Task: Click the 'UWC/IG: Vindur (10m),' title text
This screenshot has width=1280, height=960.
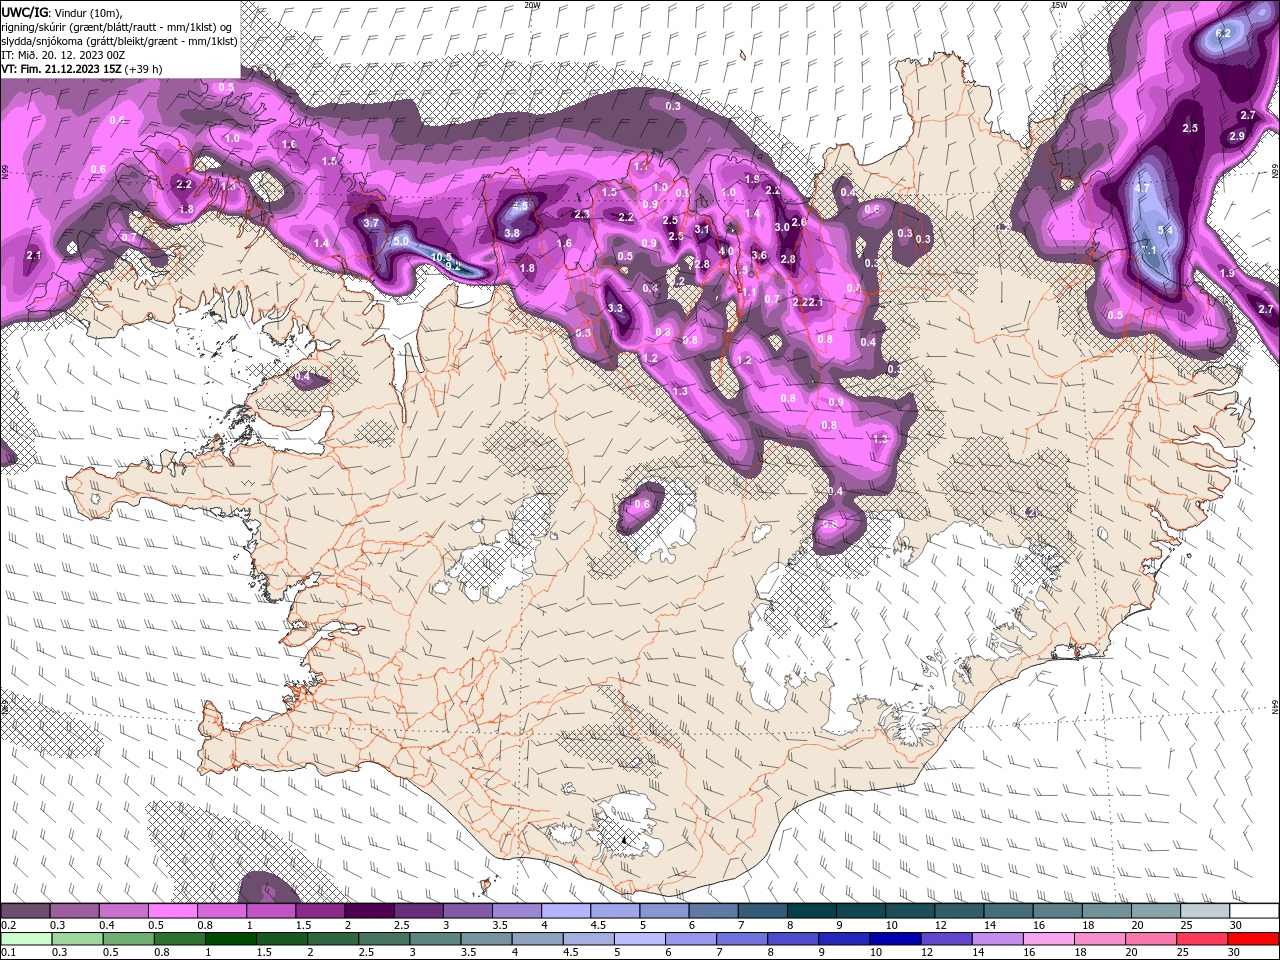Action: pyautogui.click(x=62, y=12)
